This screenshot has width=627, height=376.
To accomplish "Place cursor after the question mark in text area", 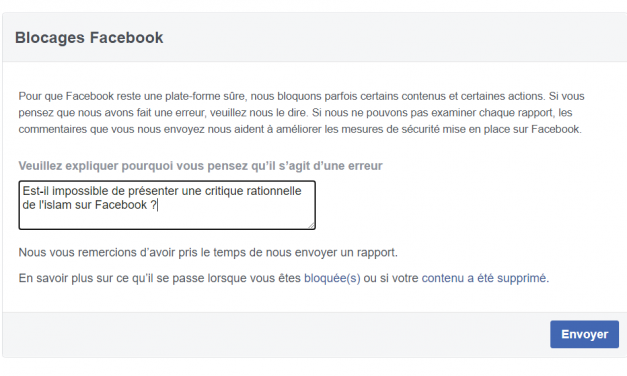I will (x=158, y=205).
